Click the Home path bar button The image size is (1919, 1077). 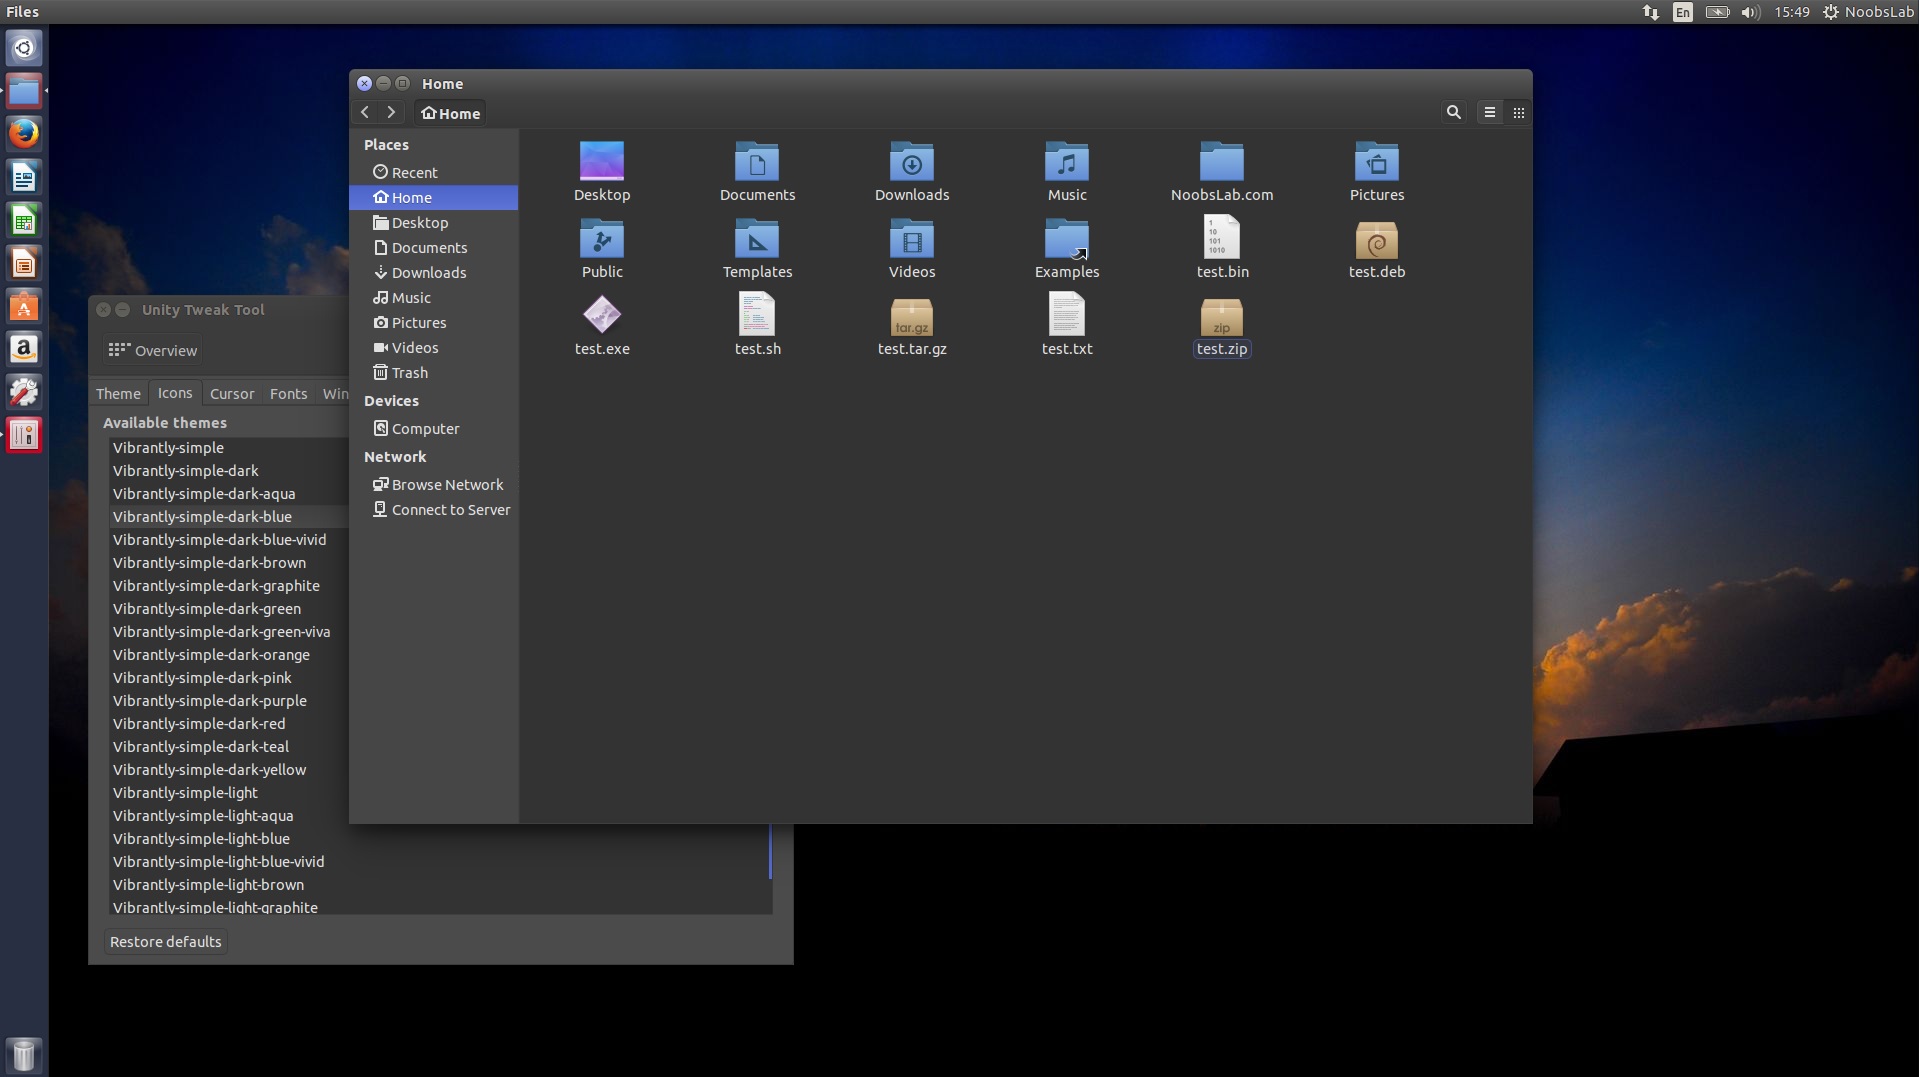(451, 113)
